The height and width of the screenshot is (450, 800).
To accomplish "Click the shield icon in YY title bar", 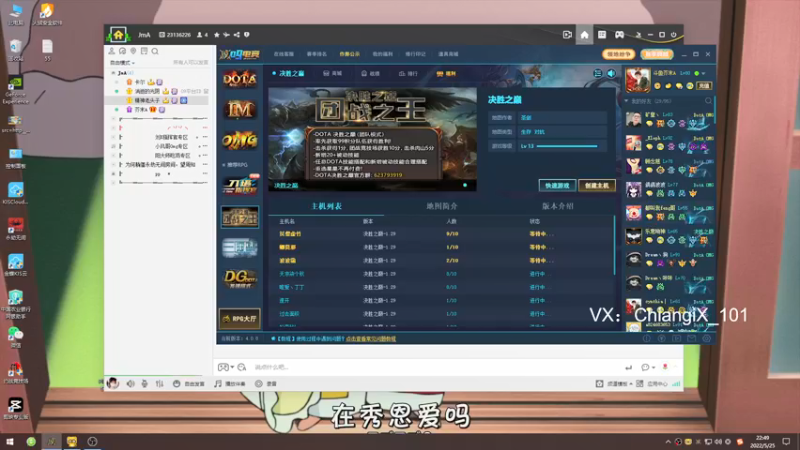I will [247, 35].
